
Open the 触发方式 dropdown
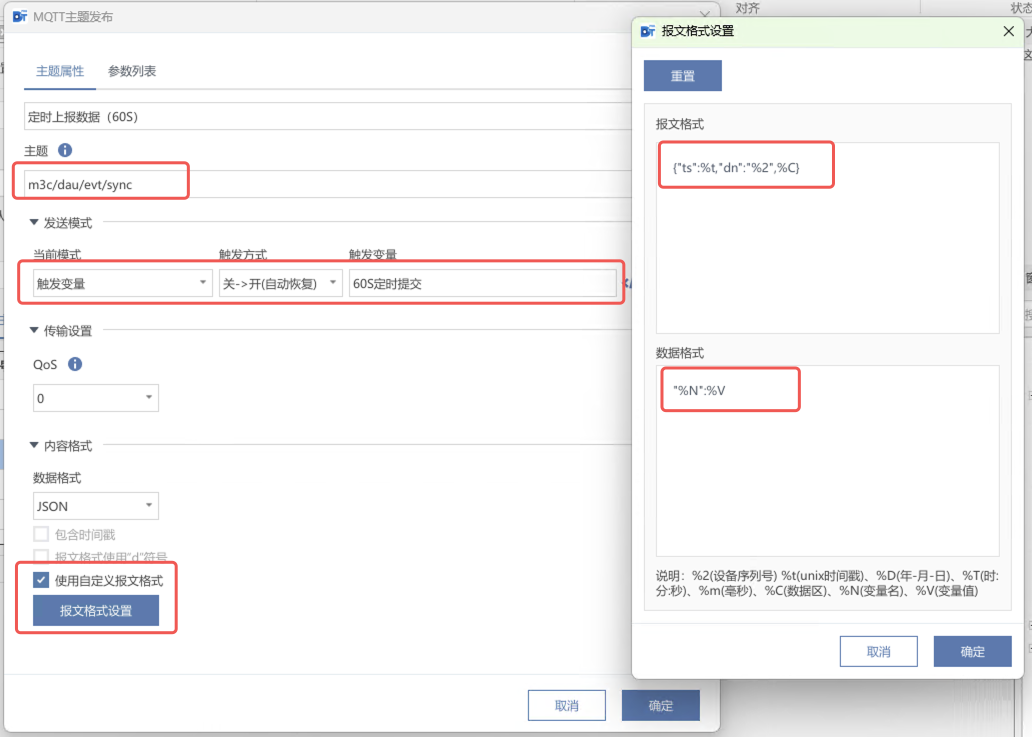280,283
